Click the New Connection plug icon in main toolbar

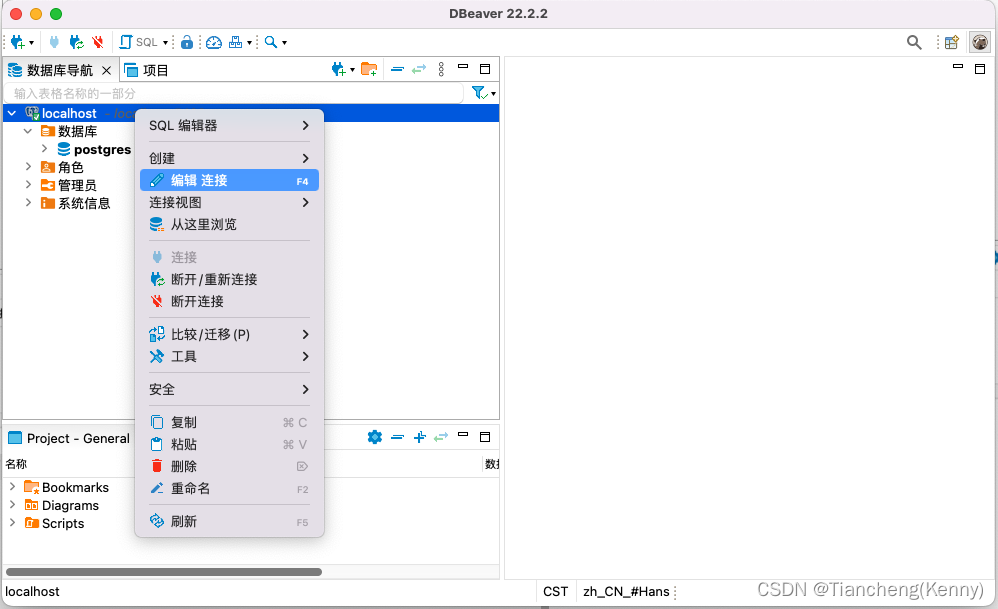click(x=17, y=42)
